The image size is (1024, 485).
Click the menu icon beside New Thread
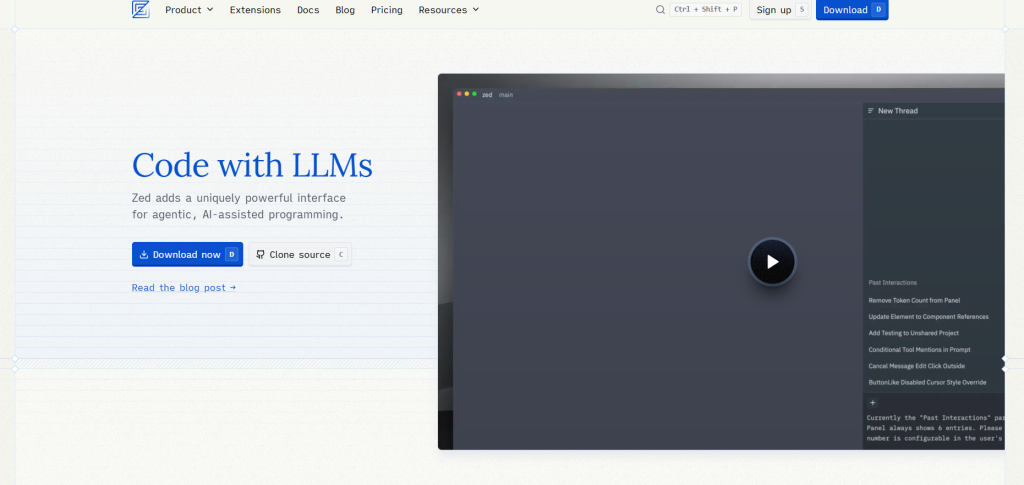click(x=871, y=111)
